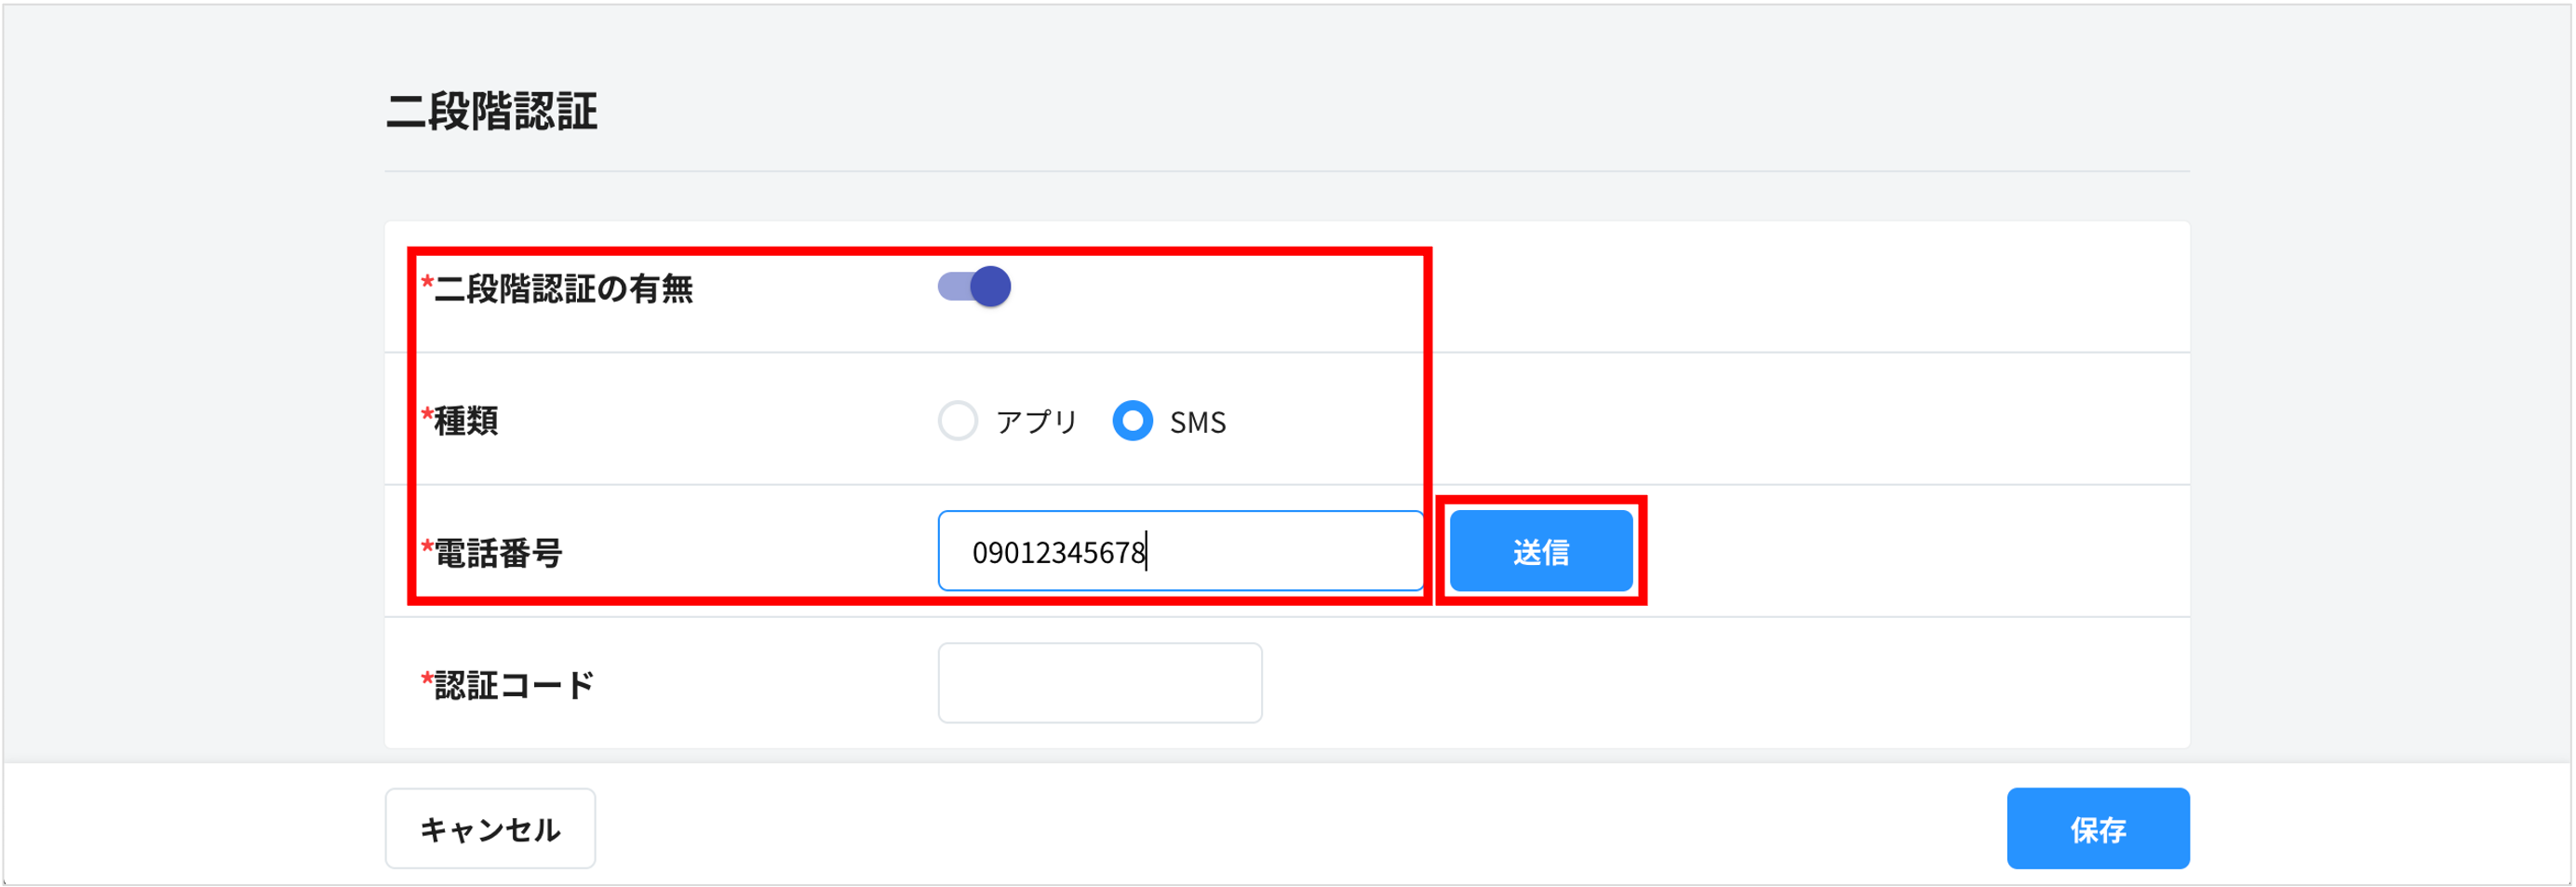Cancel the 二段階認証 settings changes

(490, 828)
